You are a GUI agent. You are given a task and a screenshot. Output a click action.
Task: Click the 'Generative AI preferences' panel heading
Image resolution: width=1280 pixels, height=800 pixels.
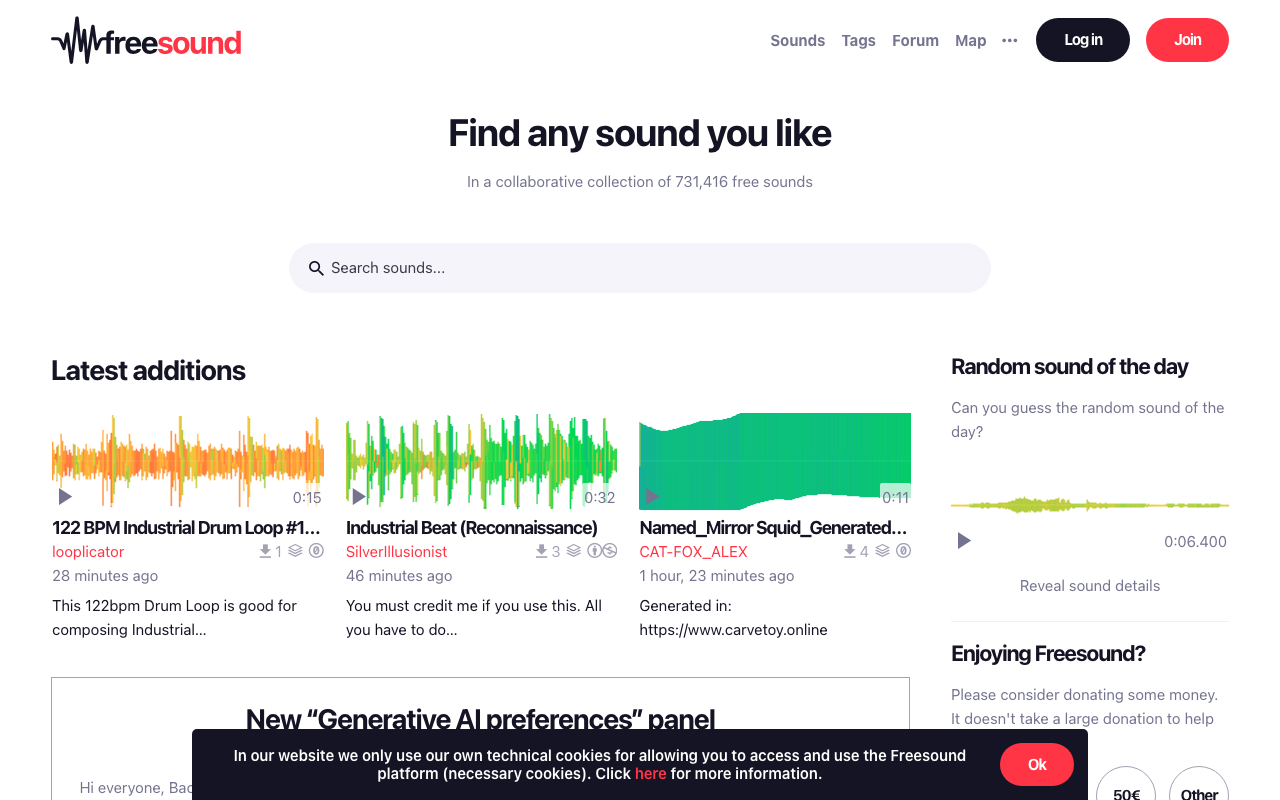tap(481, 719)
